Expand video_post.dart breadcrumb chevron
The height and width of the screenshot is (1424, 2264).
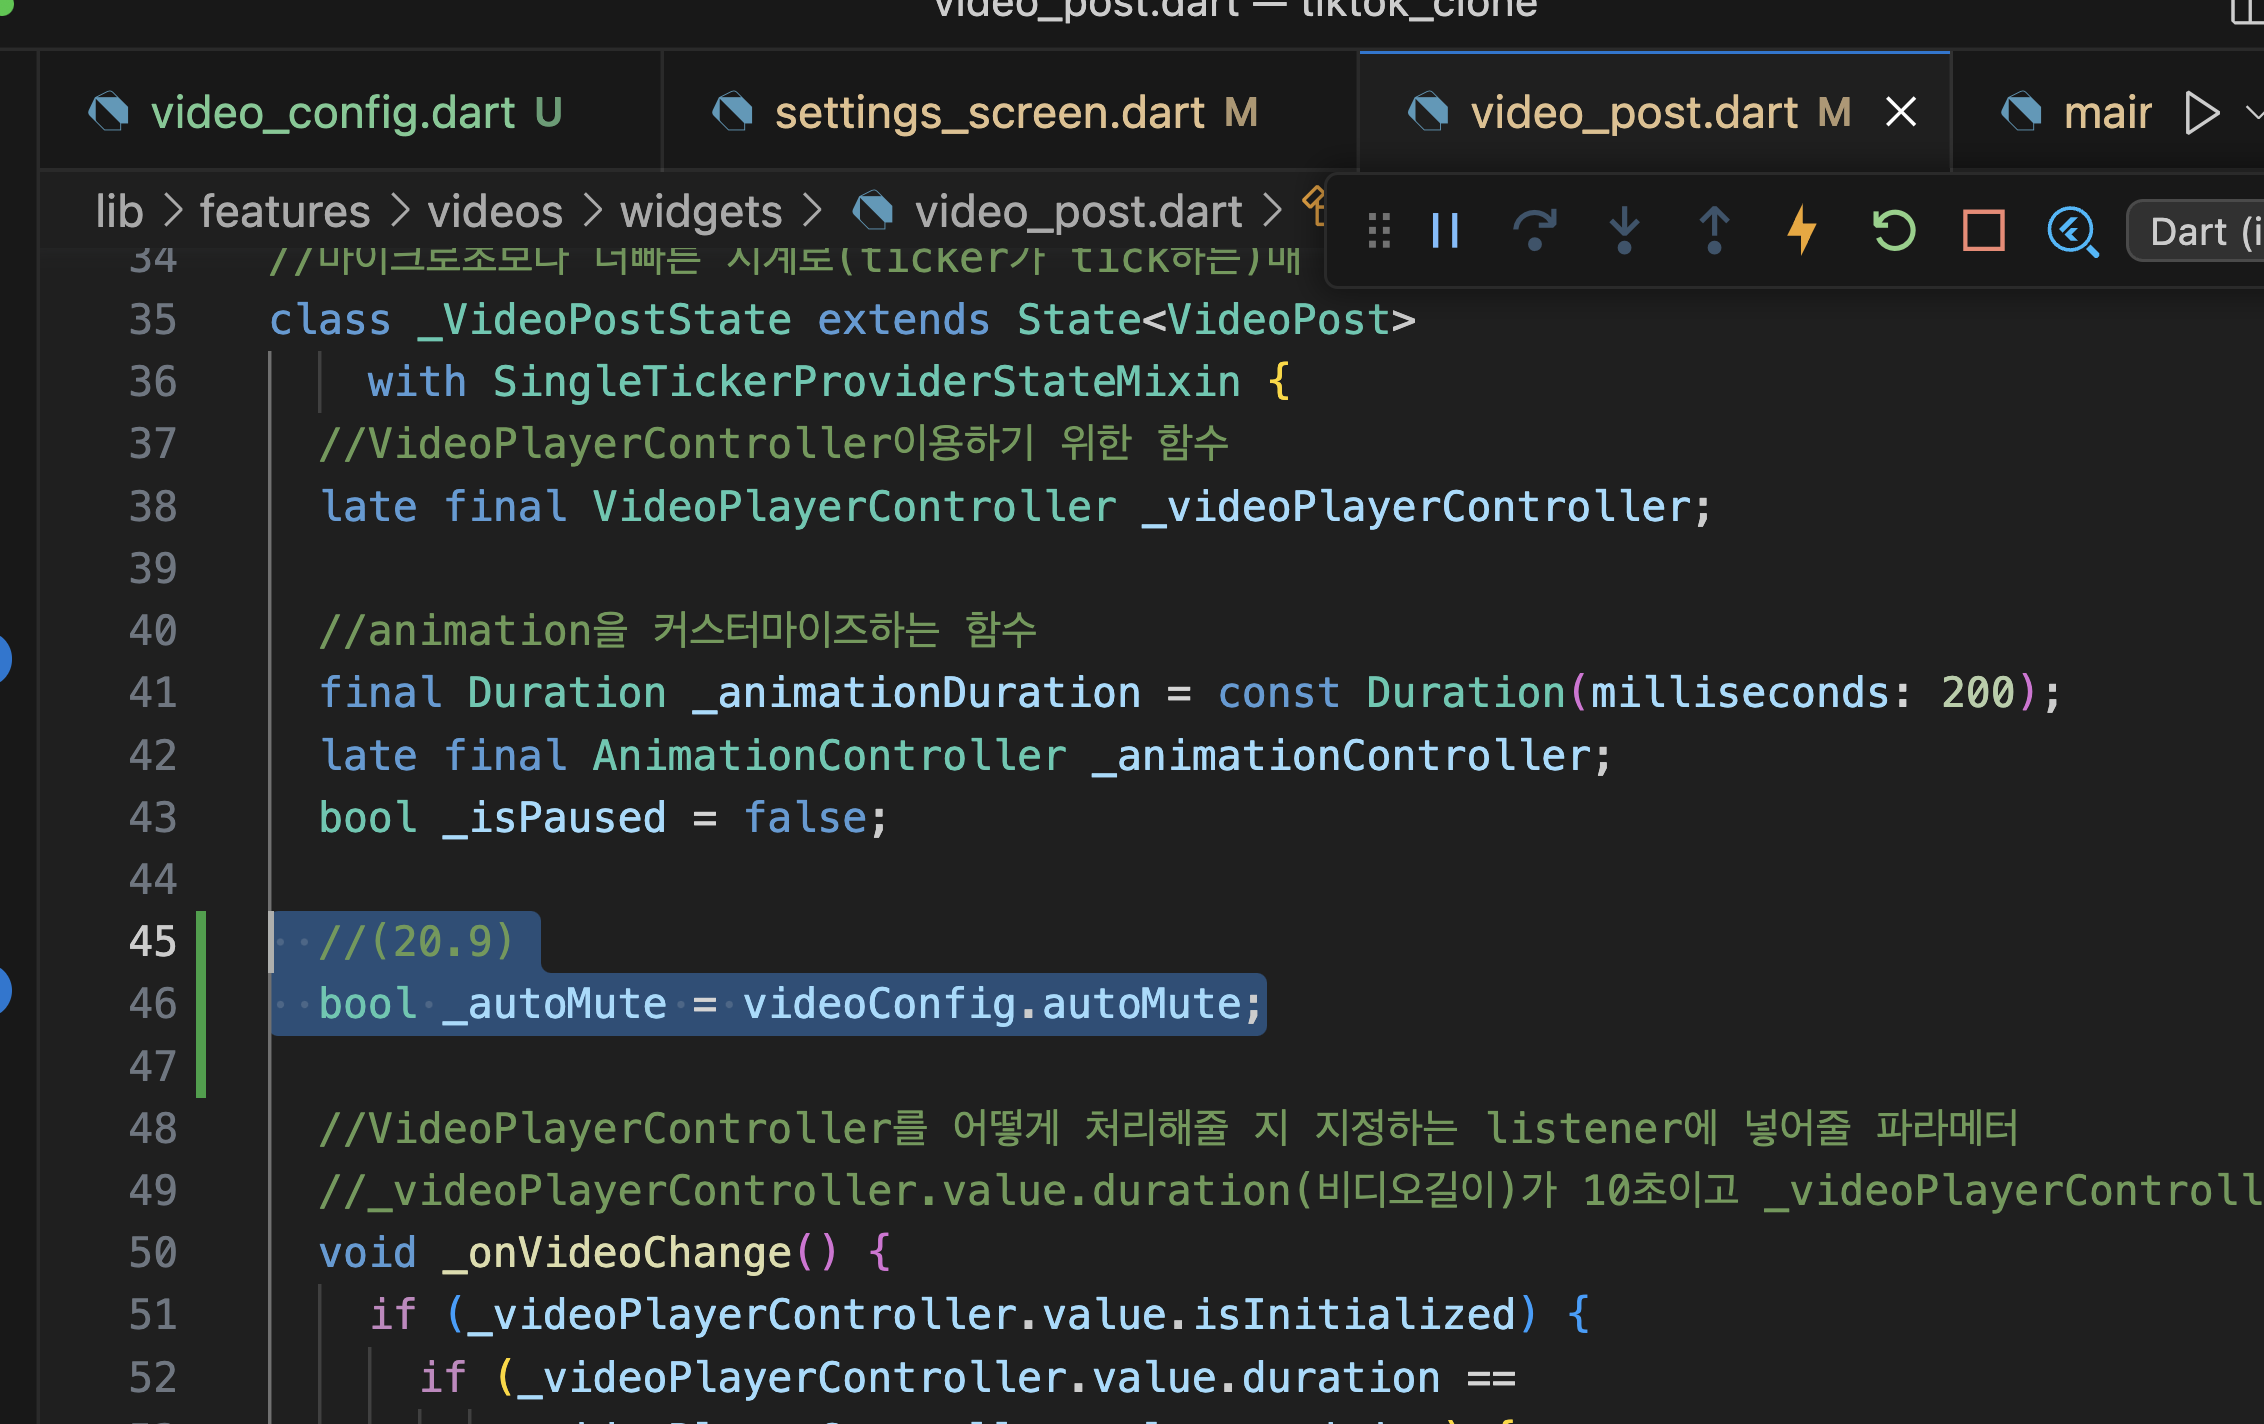point(1273,211)
